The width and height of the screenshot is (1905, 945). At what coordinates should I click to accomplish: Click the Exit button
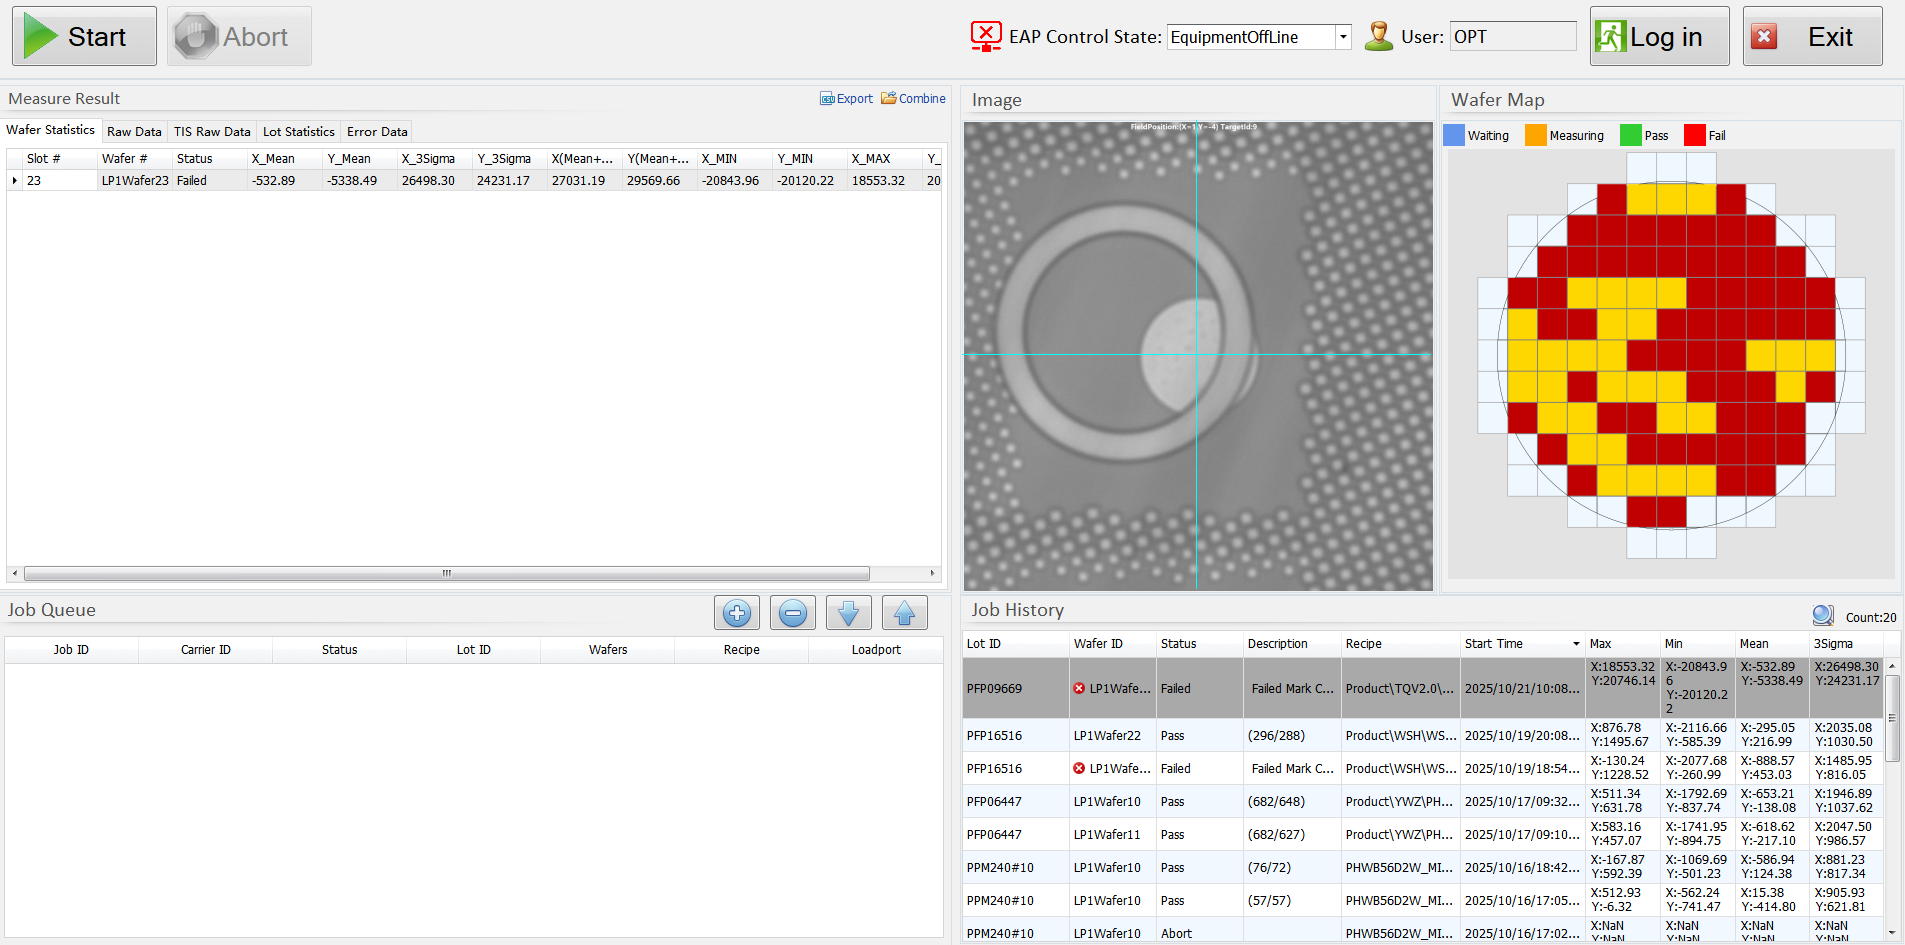[1812, 37]
